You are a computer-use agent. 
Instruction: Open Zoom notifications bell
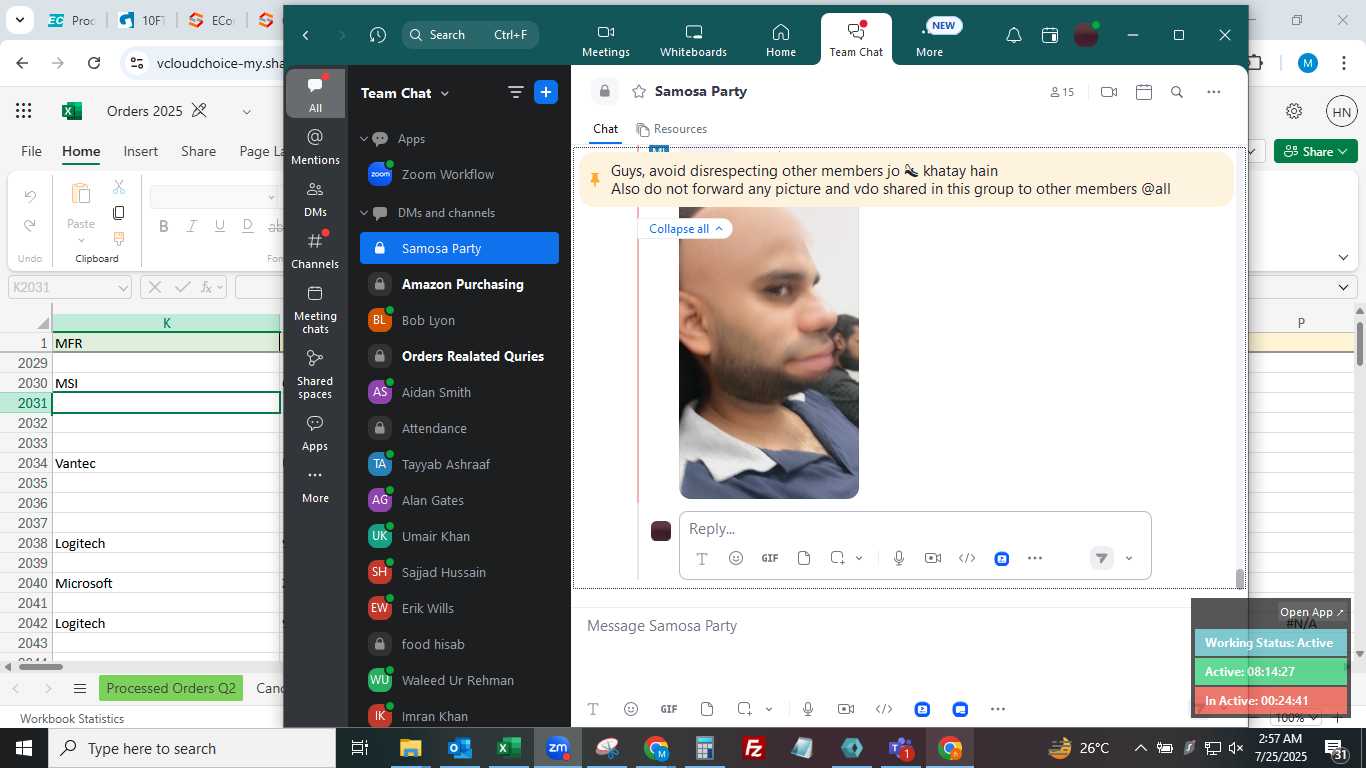point(1013,35)
